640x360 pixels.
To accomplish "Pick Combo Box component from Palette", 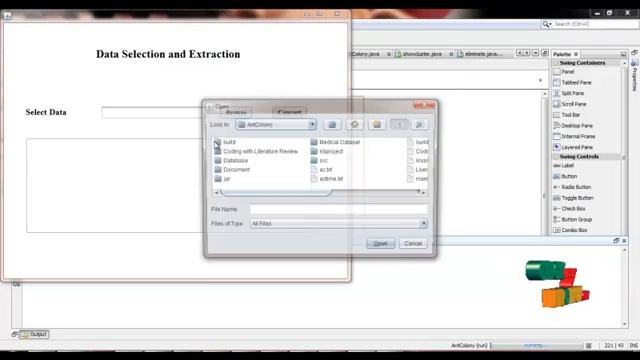I will (x=570, y=230).
